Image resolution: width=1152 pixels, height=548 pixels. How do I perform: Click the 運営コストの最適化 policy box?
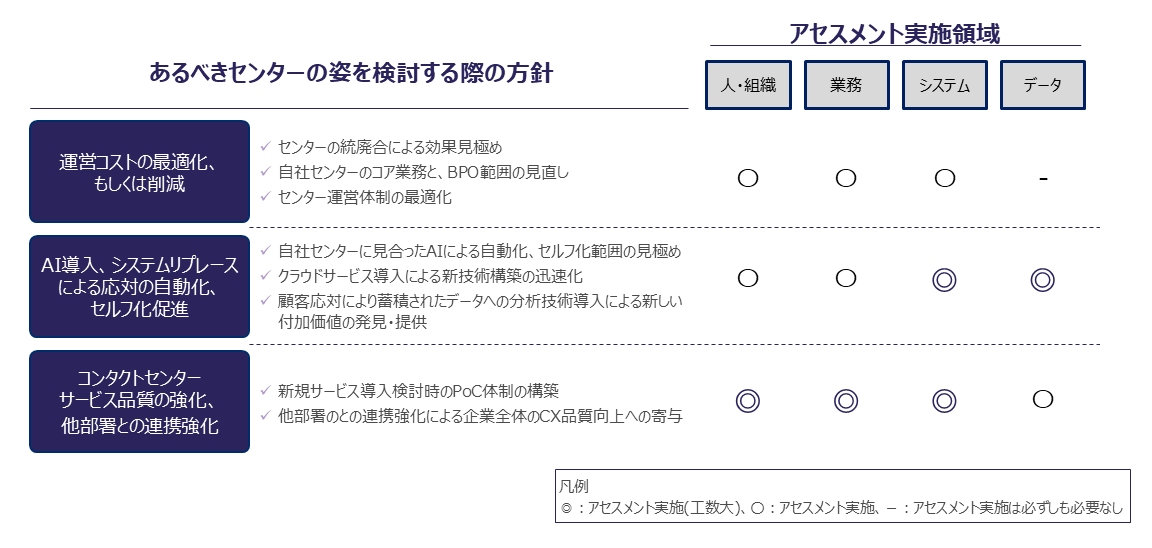139,172
